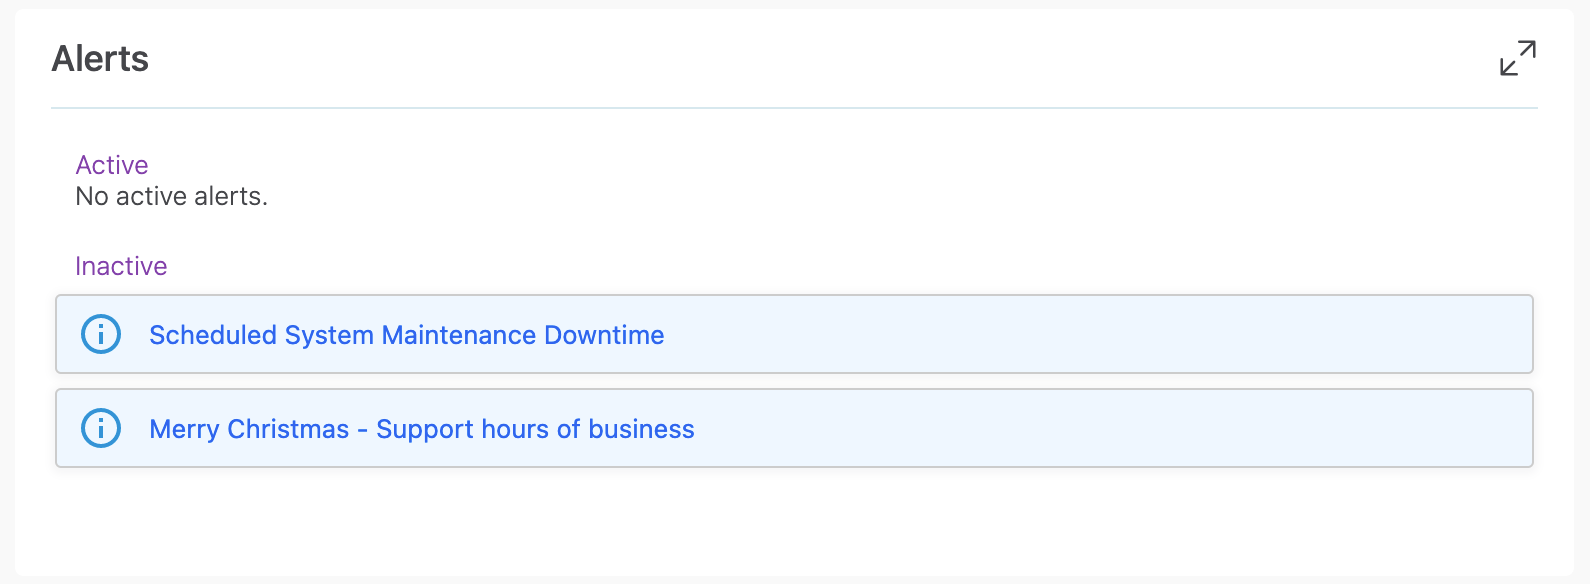Click blank space below the Merry Christmas alert
Viewport: 1590px width, 584px height.
click(794, 520)
